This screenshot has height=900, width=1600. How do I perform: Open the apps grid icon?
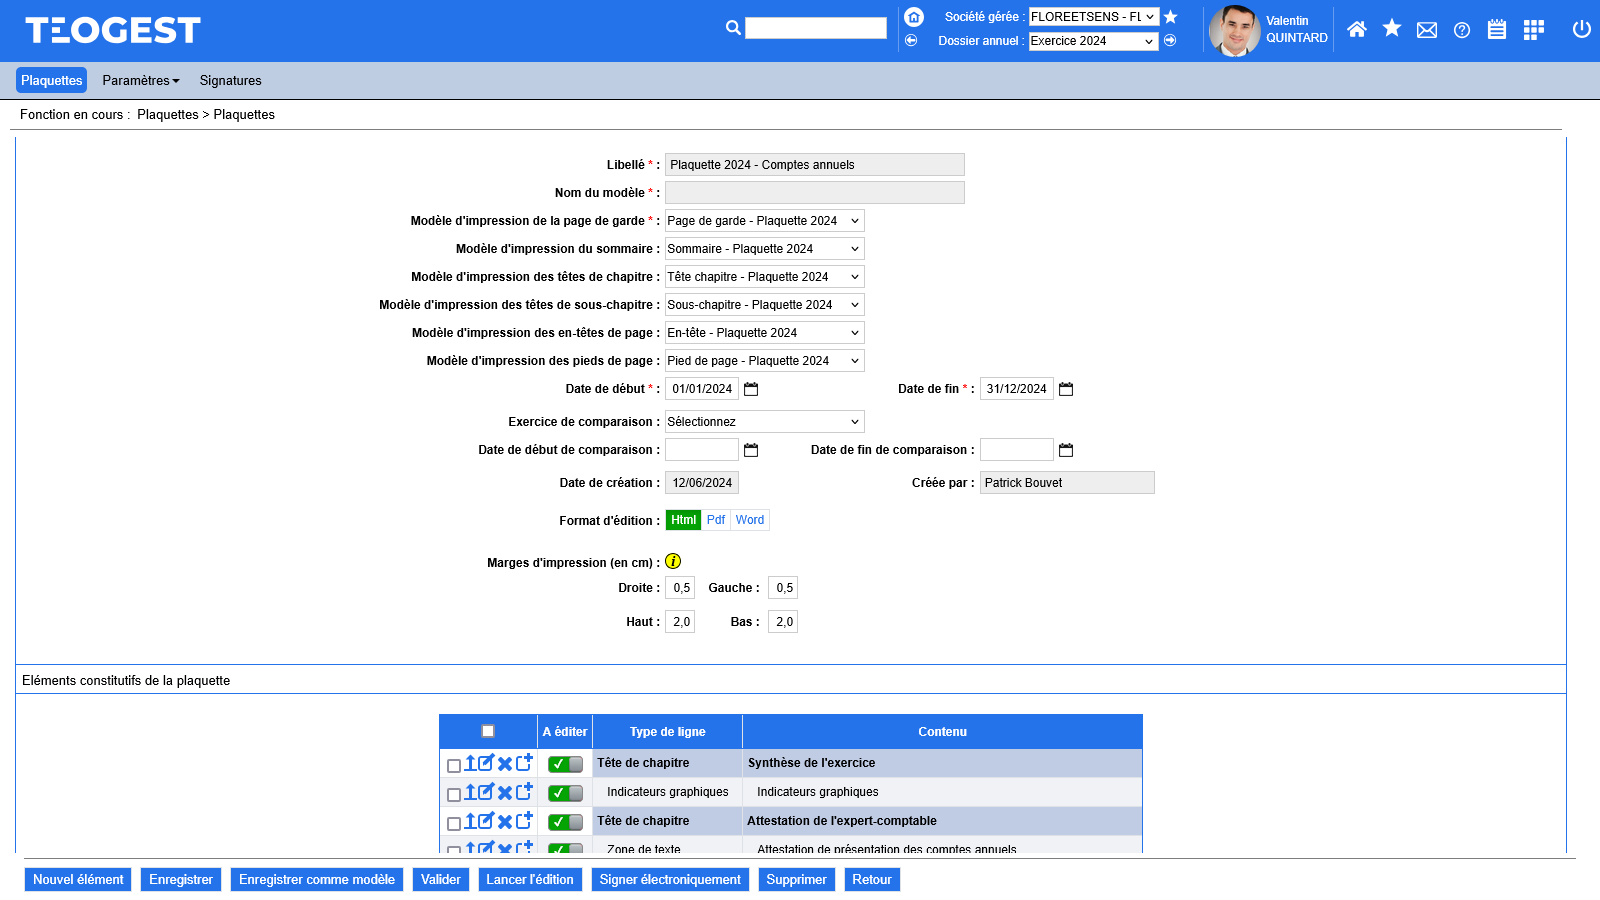[x=1533, y=30]
